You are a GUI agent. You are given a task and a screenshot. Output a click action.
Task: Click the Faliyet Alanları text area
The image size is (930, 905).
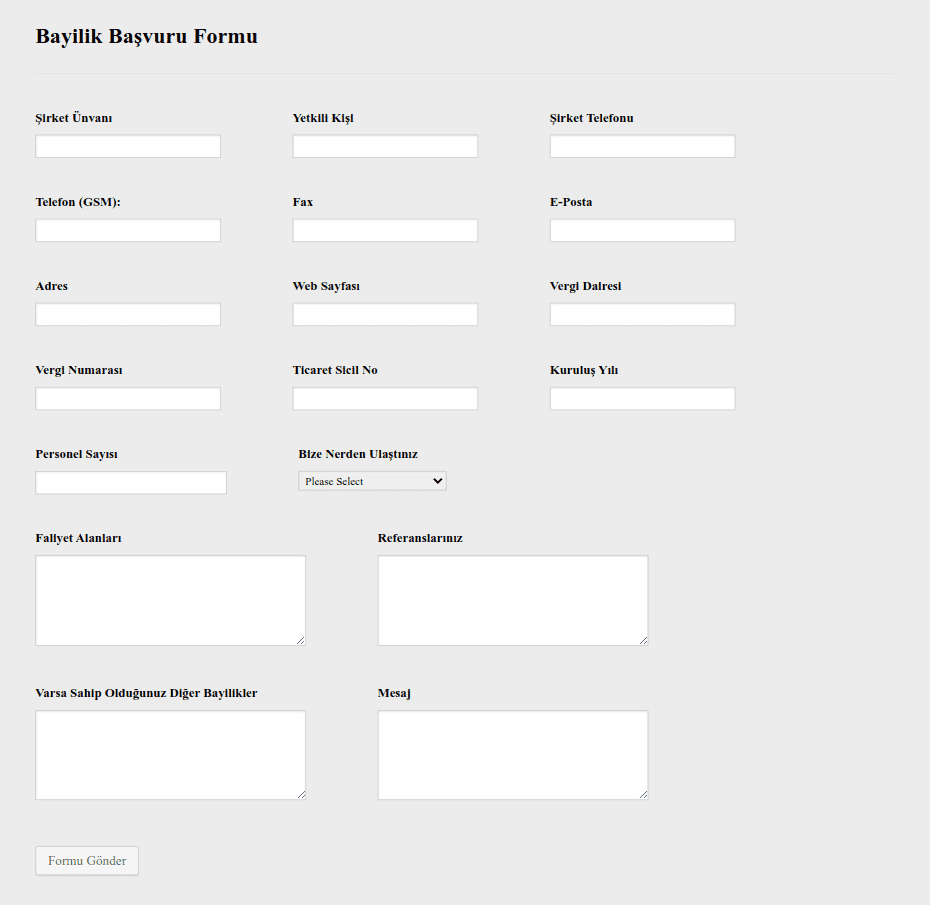170,600
